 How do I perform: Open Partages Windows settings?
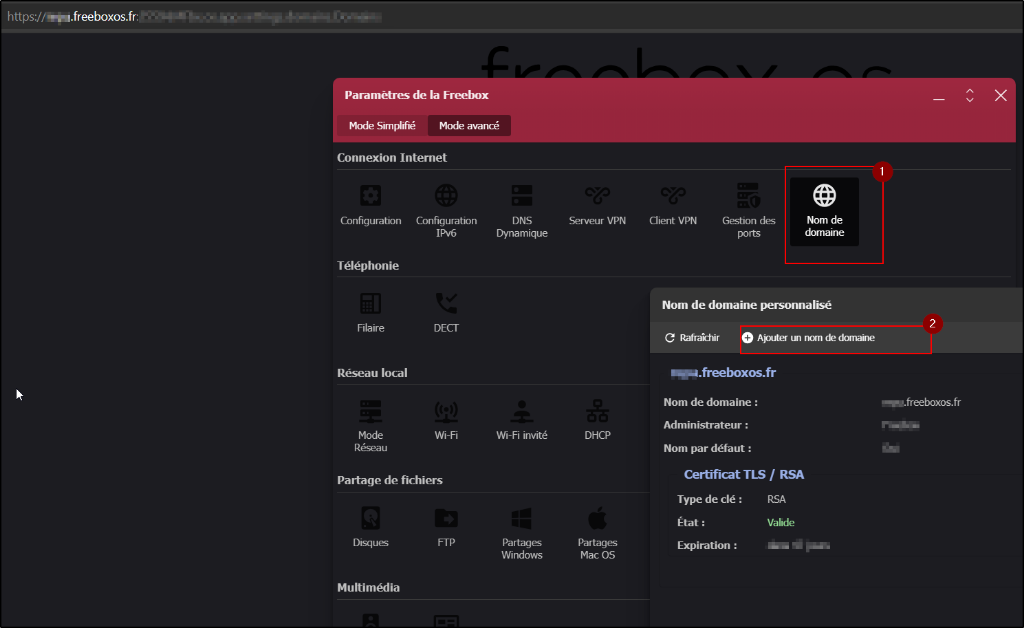(522, 533)
